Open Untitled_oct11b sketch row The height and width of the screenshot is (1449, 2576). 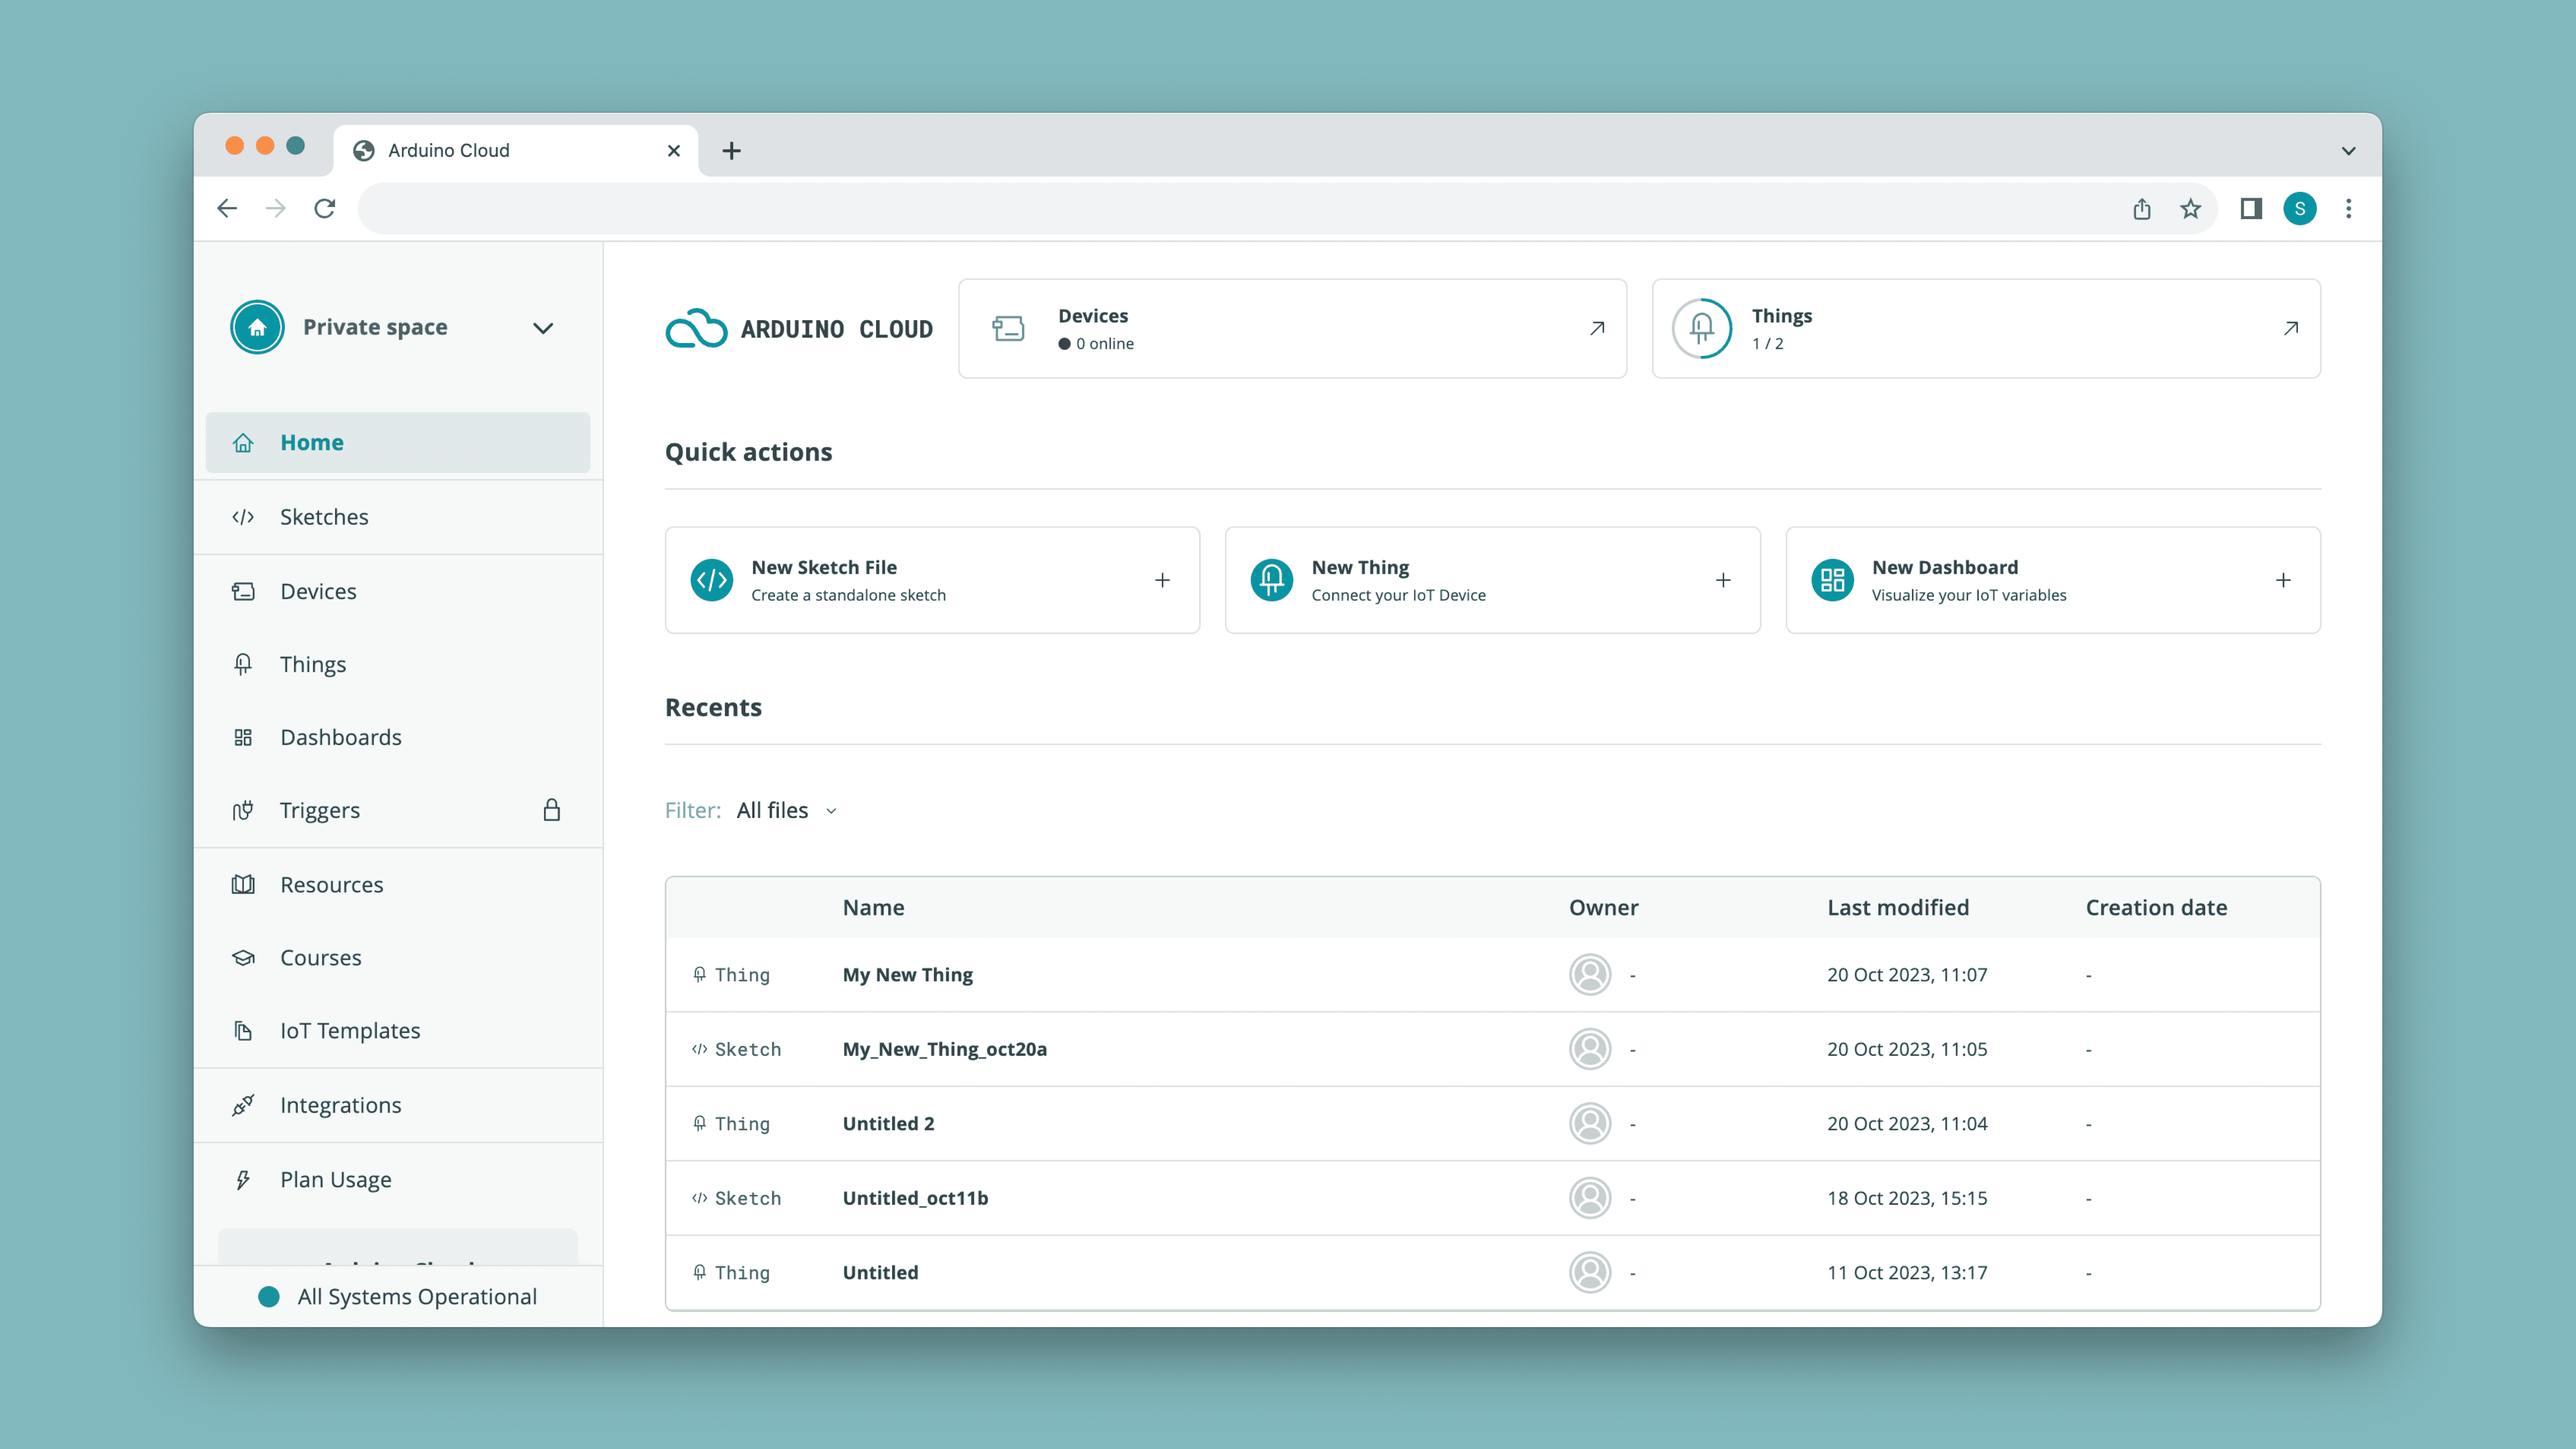pos(914,1198)
